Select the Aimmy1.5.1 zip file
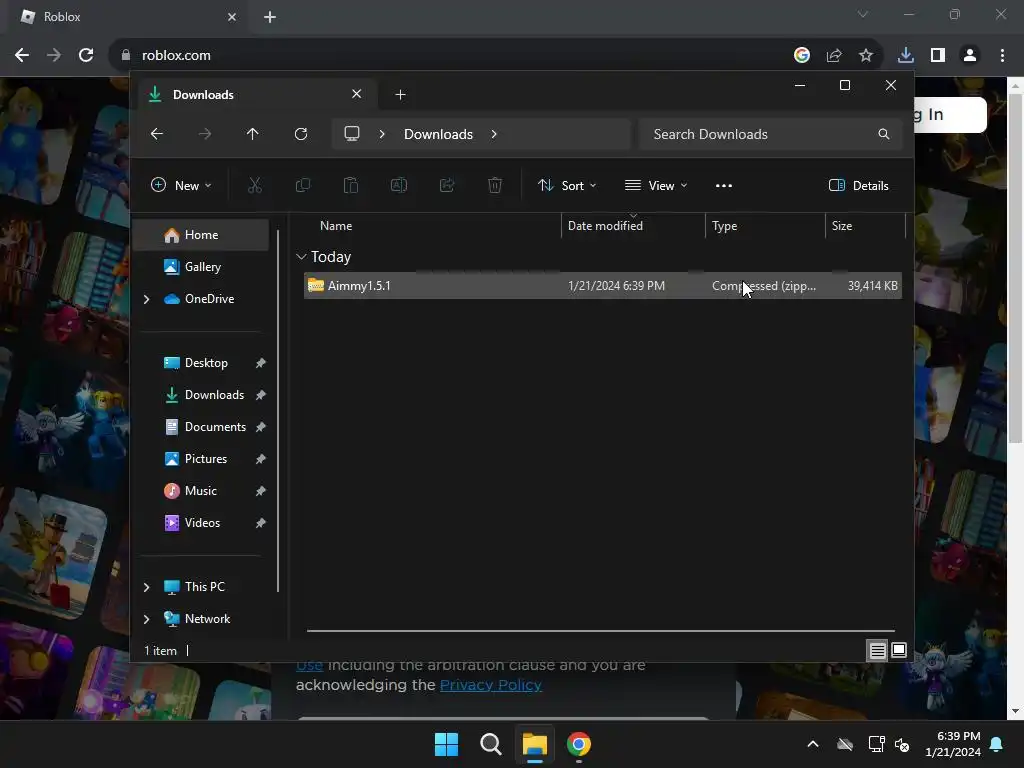Image resolution: width=1024 pixels, height=768 pixels. pos(602,286)
